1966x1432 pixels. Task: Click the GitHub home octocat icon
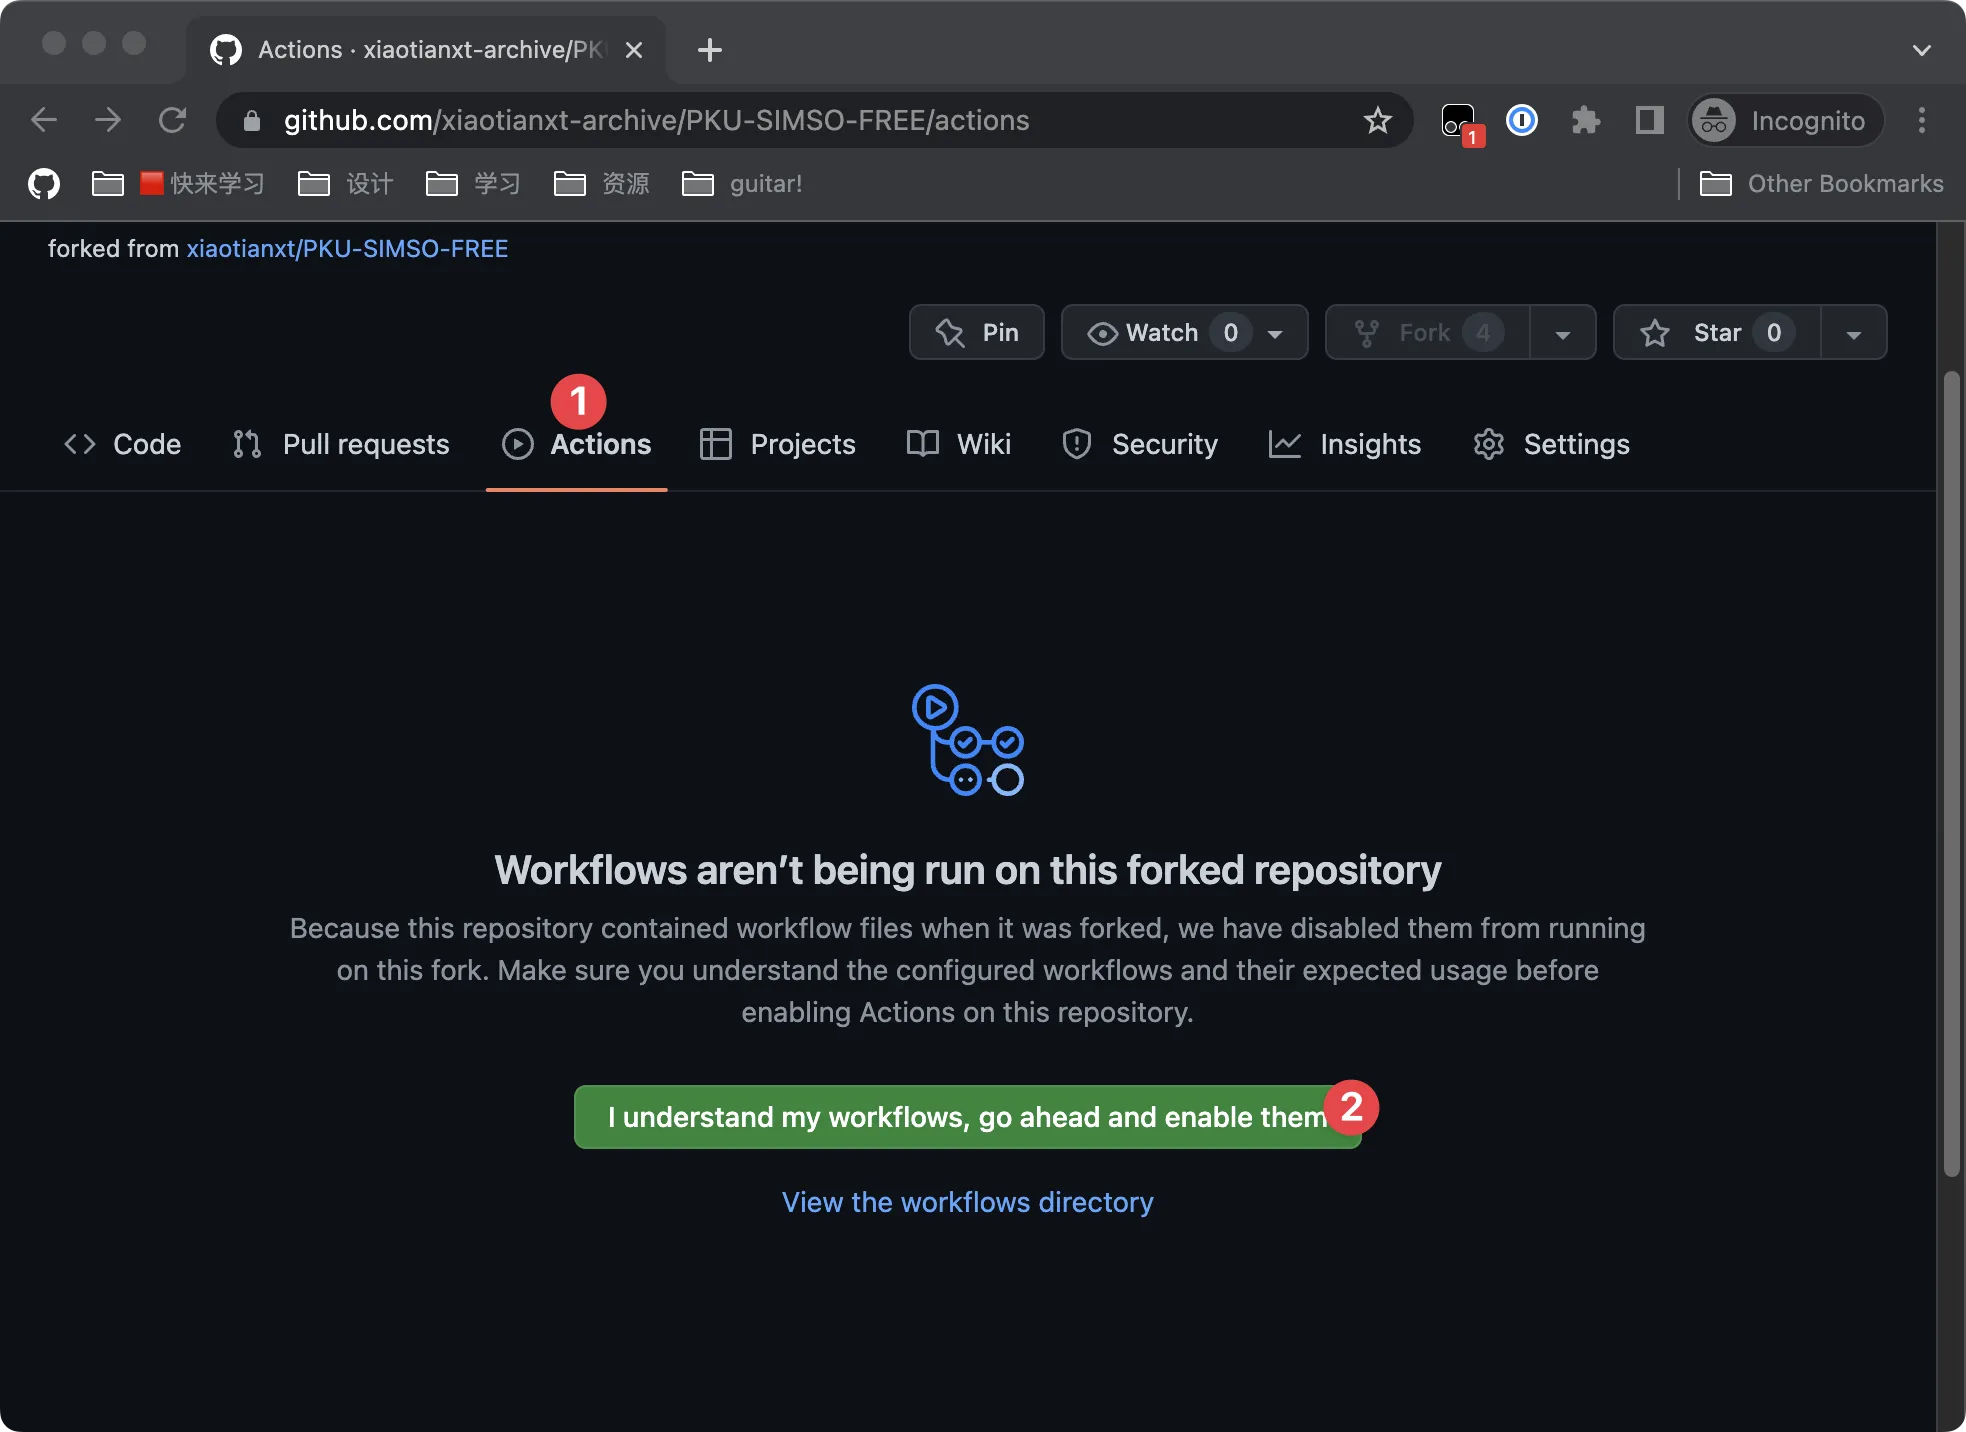tap(43, 183)
